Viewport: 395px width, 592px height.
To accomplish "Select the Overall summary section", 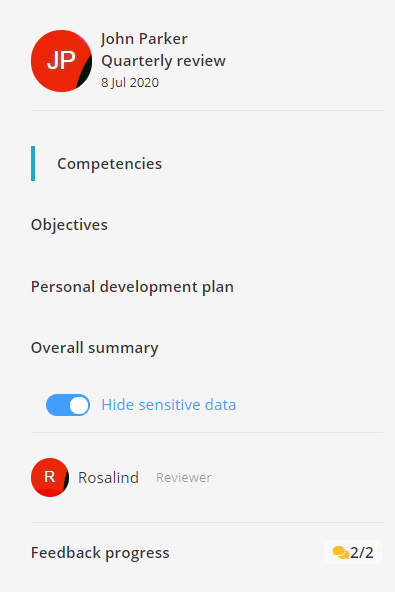I will point(95,348).
